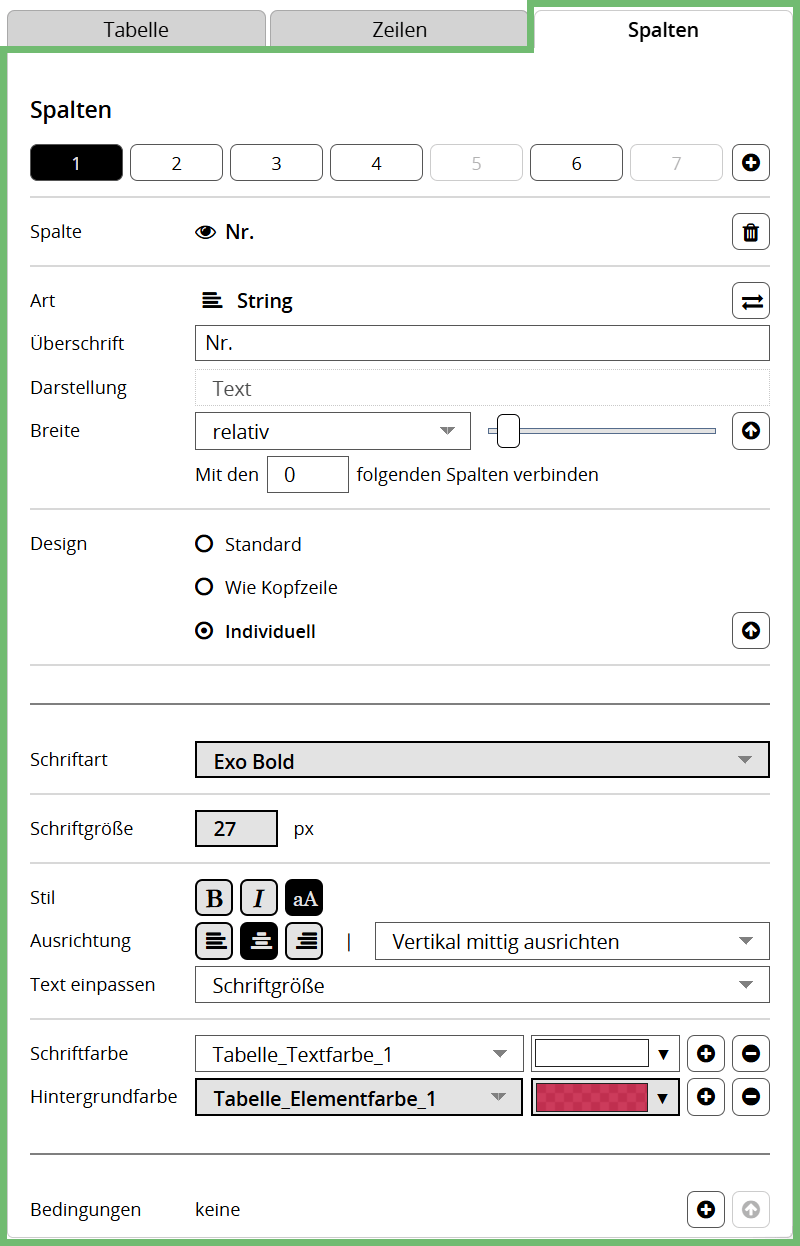Select the Standard design option
The height and width of the screenshot is (1246, 800).
(x=248, y=544)
